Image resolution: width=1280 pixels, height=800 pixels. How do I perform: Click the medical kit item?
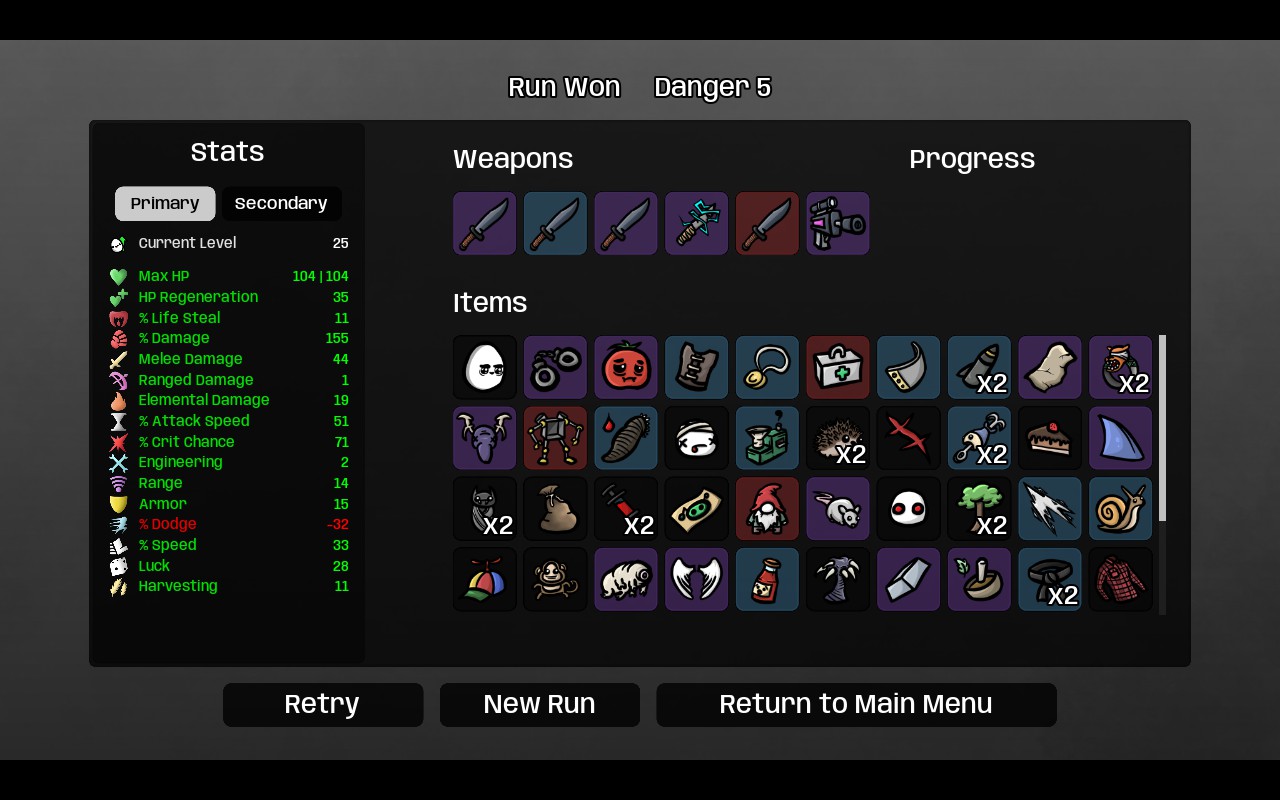tap(838, 367)
